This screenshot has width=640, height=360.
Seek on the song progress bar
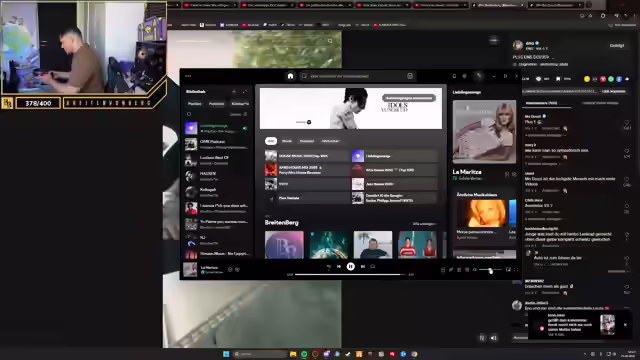pos(350,275)
